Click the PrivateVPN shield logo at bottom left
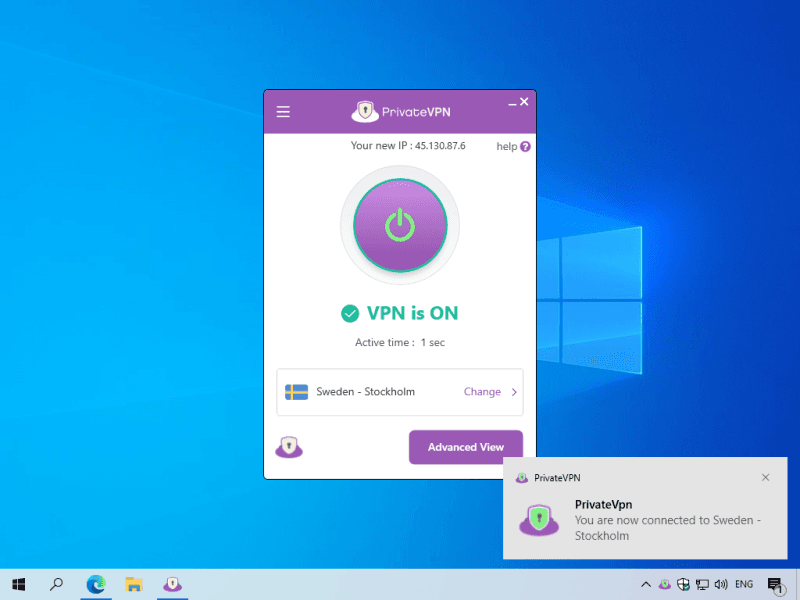 pyautogui.click(x=289, y=447)
